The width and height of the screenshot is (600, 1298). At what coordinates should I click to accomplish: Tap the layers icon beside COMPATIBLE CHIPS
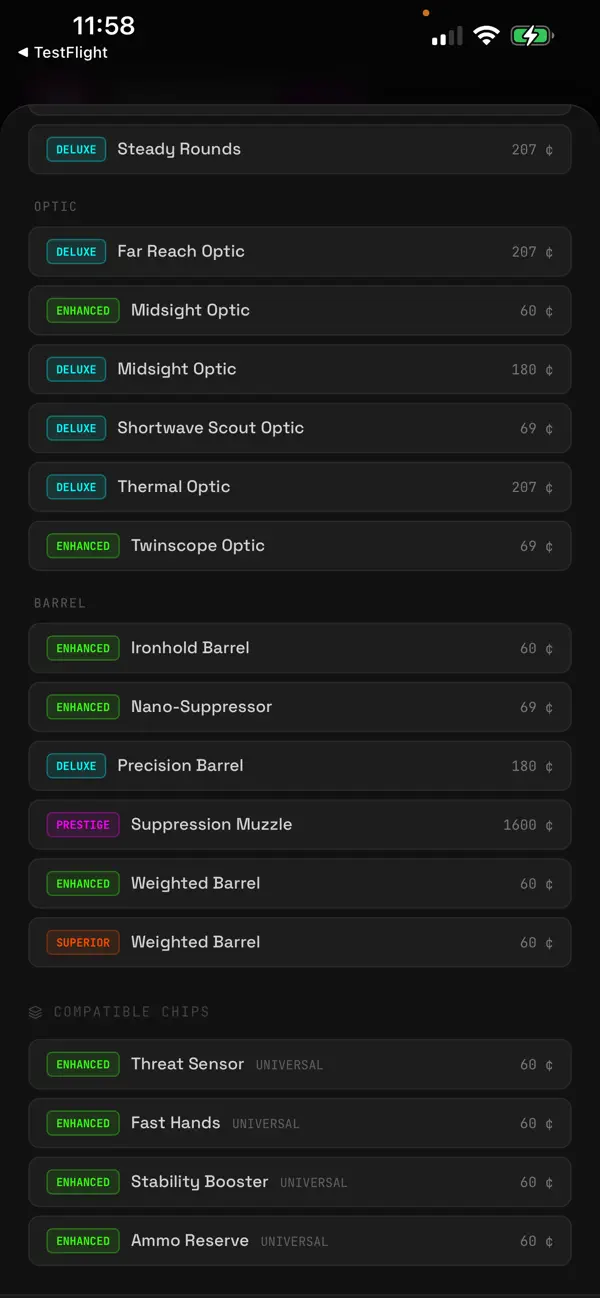(x=35, y=1011)
